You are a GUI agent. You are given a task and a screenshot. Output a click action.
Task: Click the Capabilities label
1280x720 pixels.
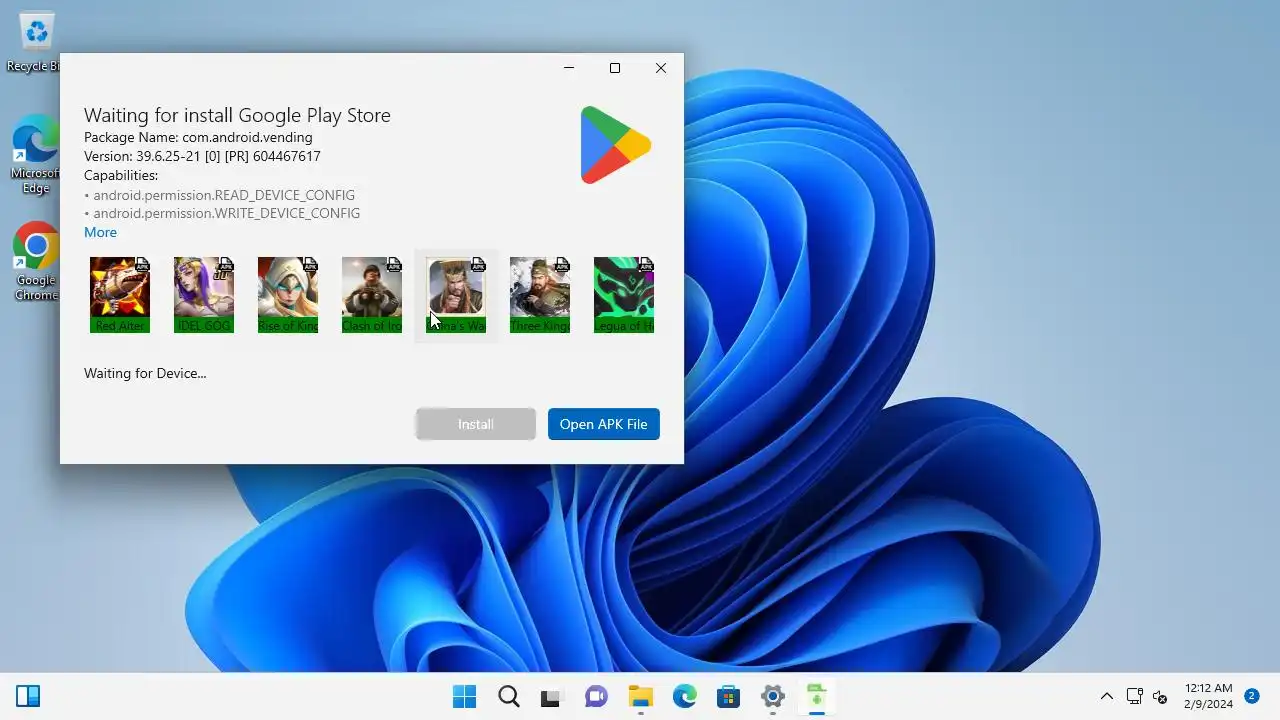click(x=121, y=175)
